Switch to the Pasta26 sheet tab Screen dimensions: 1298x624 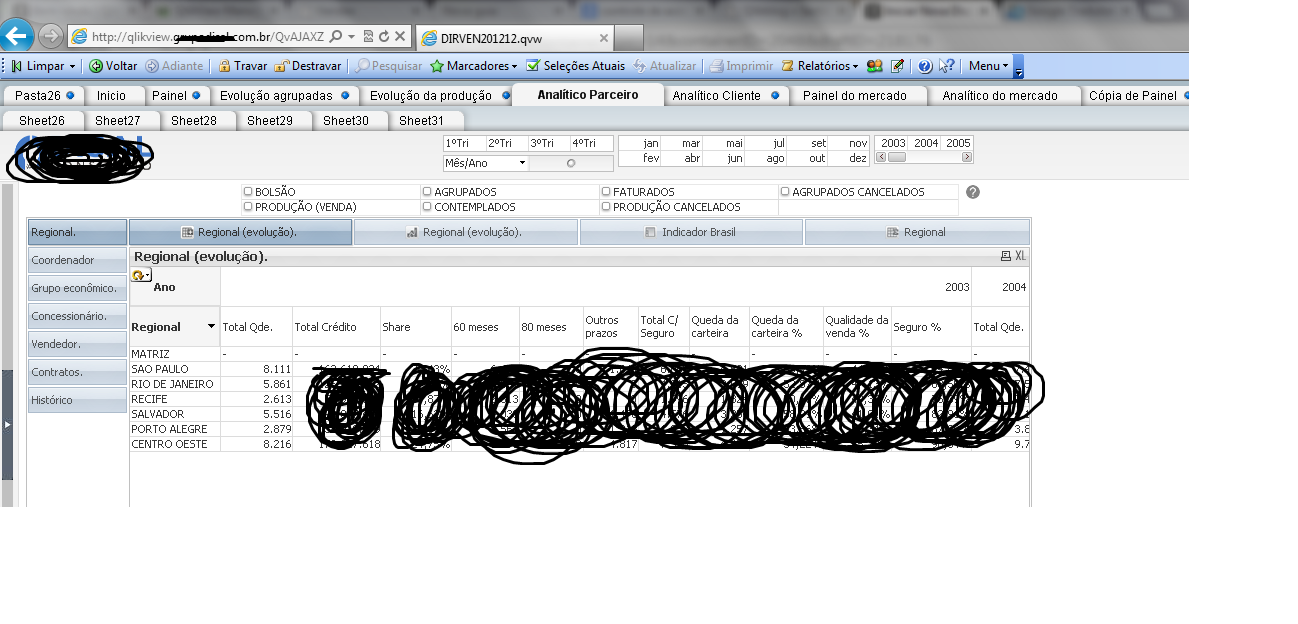pos(44,96)
